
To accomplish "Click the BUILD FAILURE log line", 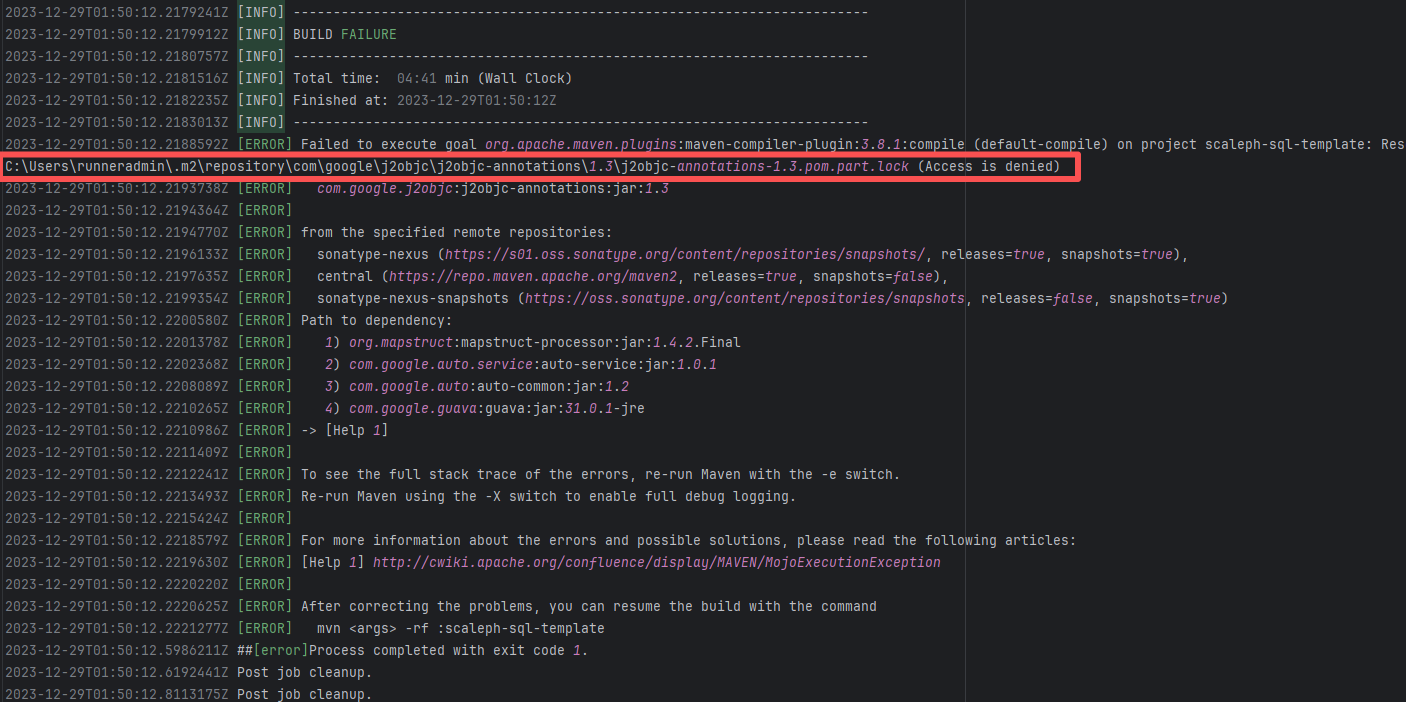I will (344, 34).
